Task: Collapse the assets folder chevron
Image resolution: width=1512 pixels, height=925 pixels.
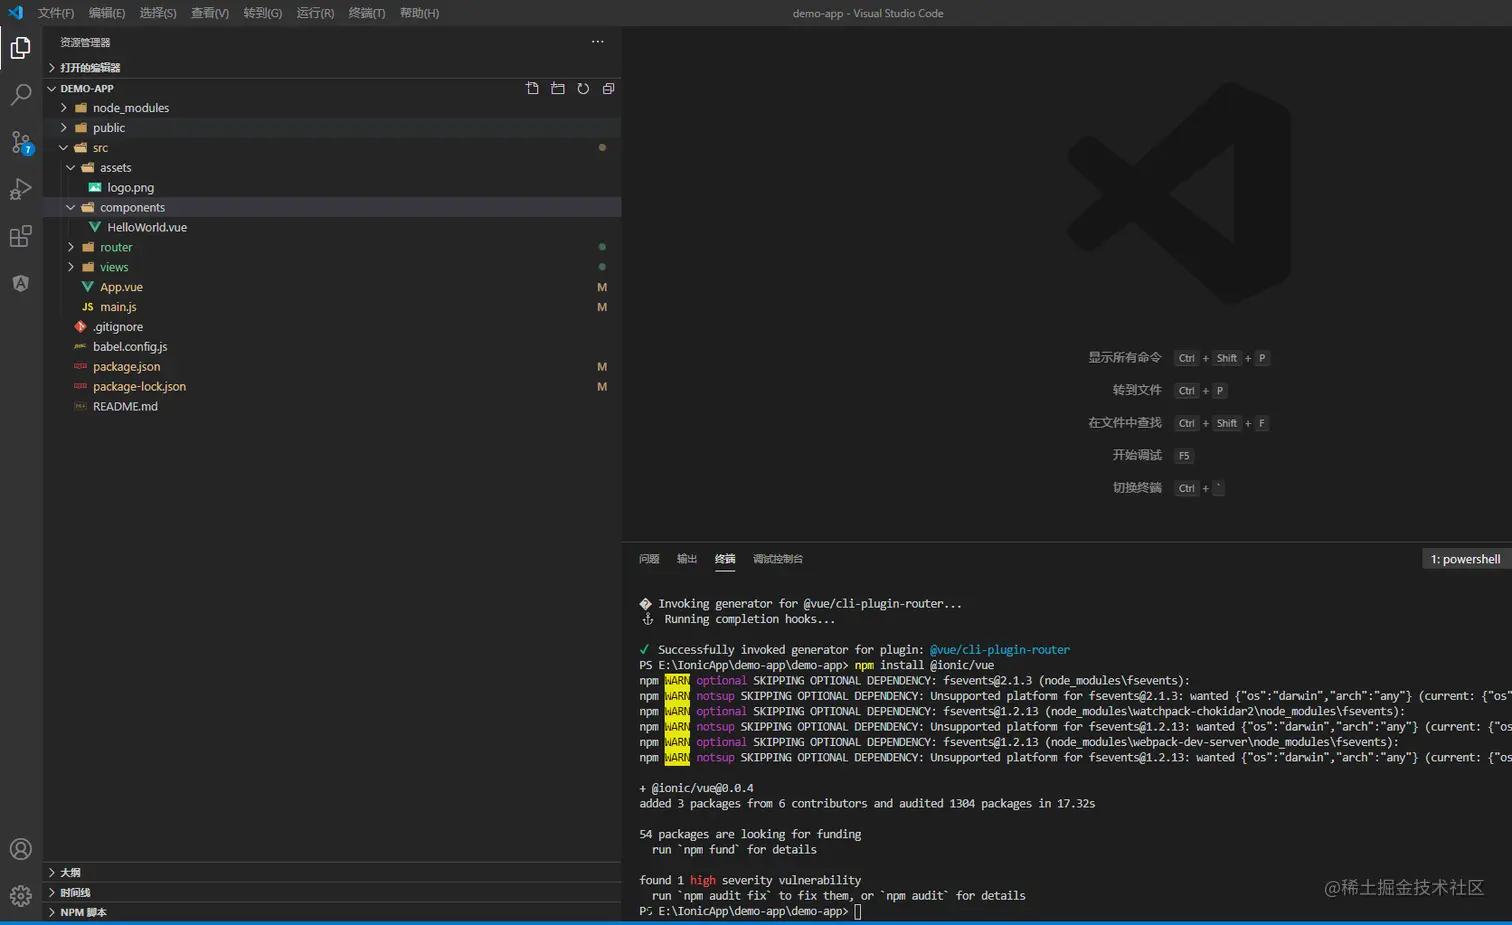Action: [71, 168]
